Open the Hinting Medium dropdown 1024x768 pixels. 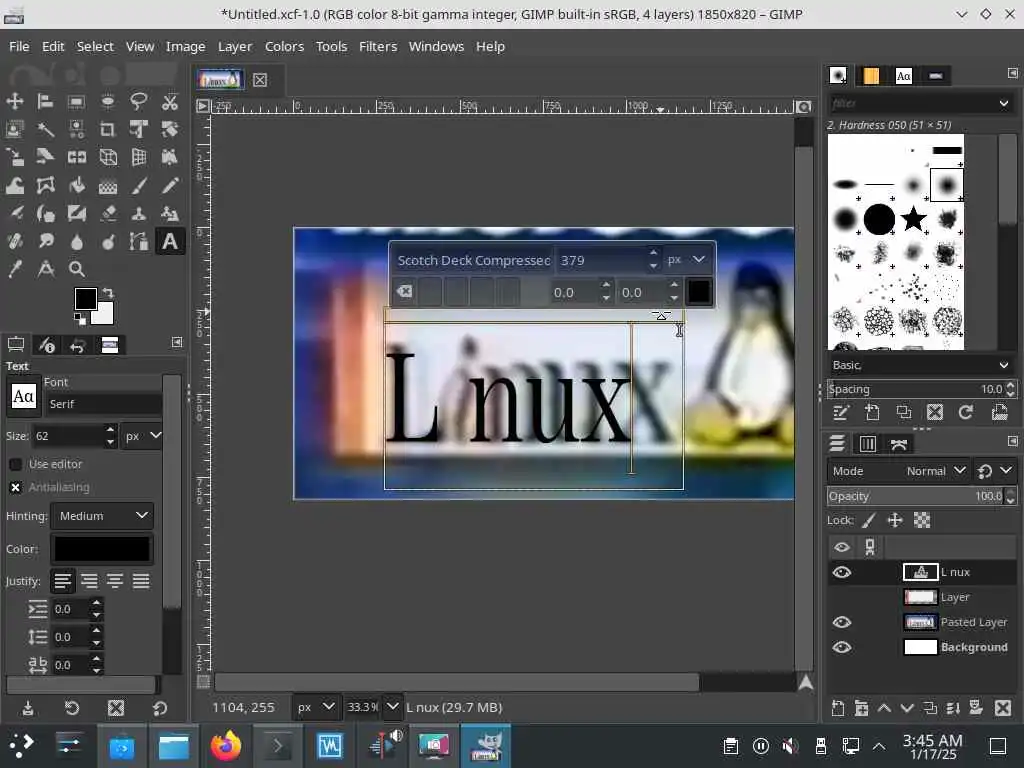coord(103,516)
